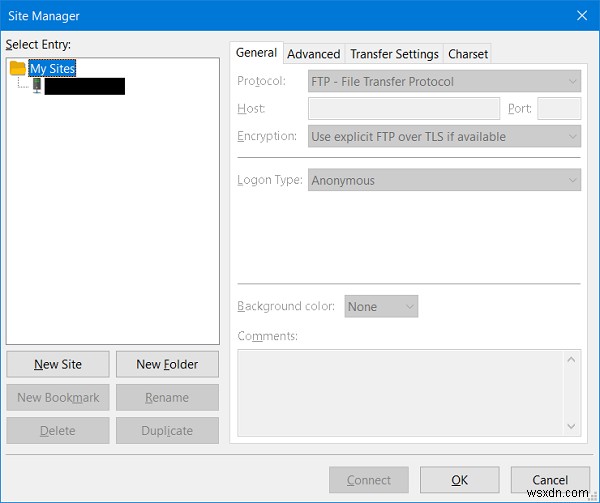Select the redacted site entry in tree

(x=85, y=86)
